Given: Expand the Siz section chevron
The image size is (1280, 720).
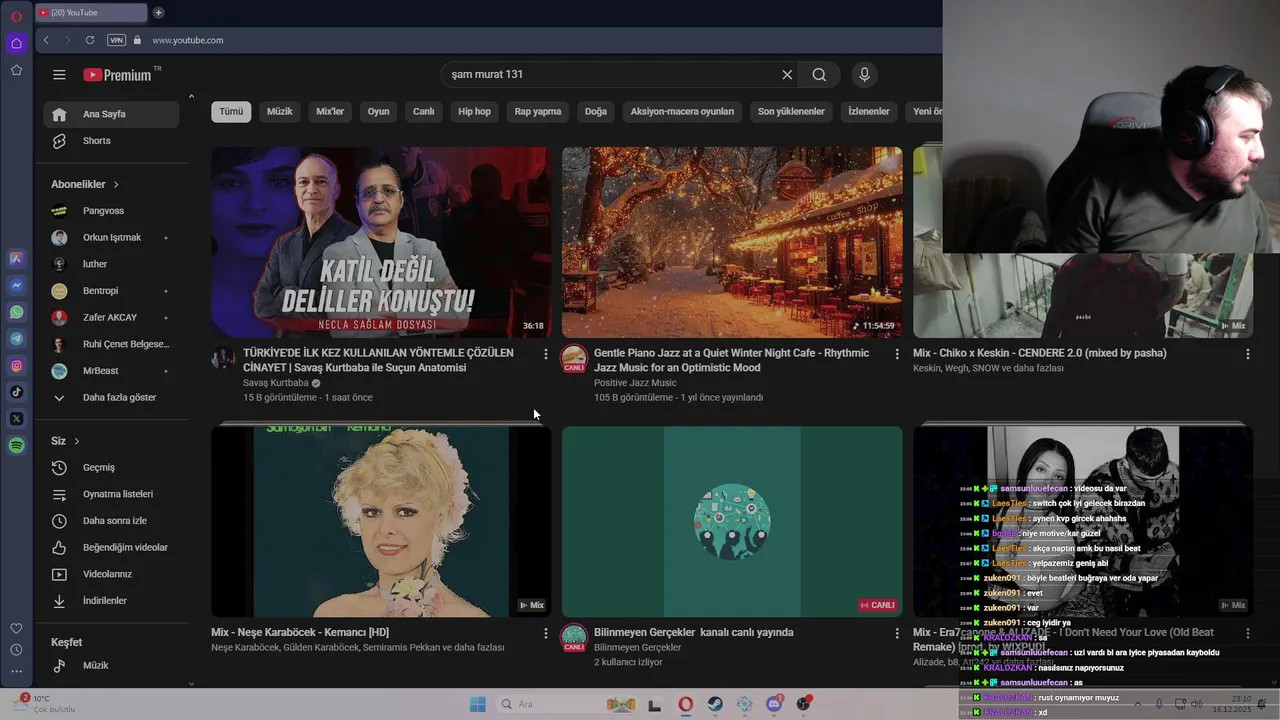Looking at the screenshot, I should (x=76, y=441).
